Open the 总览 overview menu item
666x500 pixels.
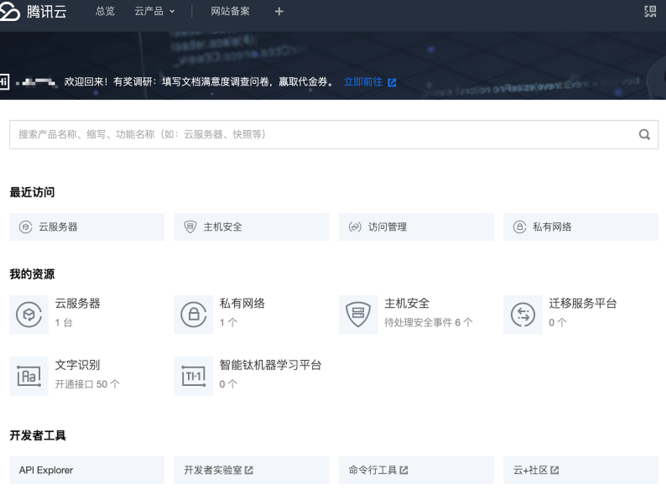click(x=105, y=11)
